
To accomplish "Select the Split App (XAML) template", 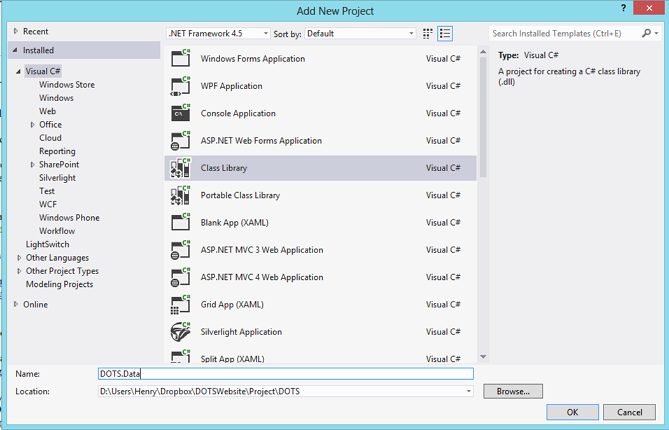I will coord(320,357).
